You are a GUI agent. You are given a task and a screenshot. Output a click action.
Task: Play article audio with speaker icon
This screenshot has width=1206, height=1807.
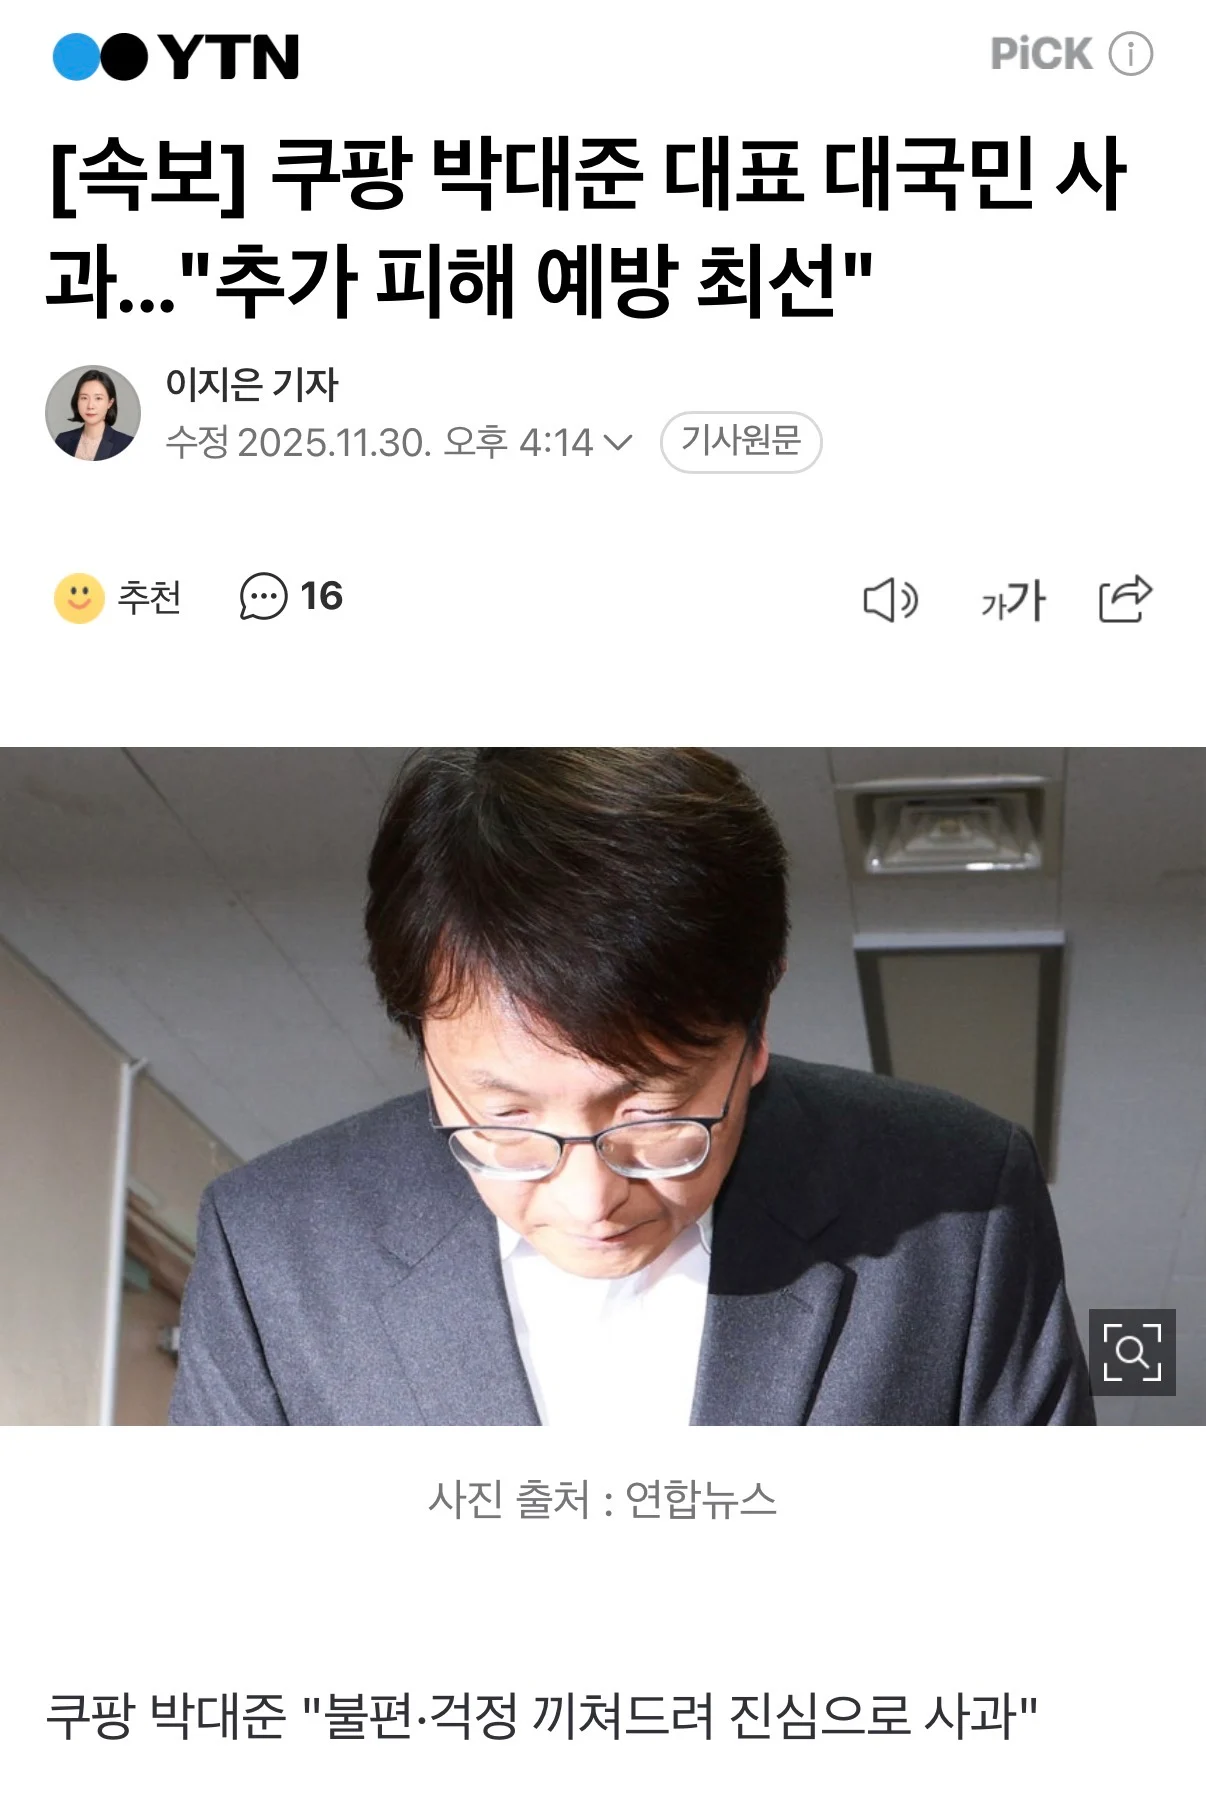pyautogui.click(x=890, y=600)
